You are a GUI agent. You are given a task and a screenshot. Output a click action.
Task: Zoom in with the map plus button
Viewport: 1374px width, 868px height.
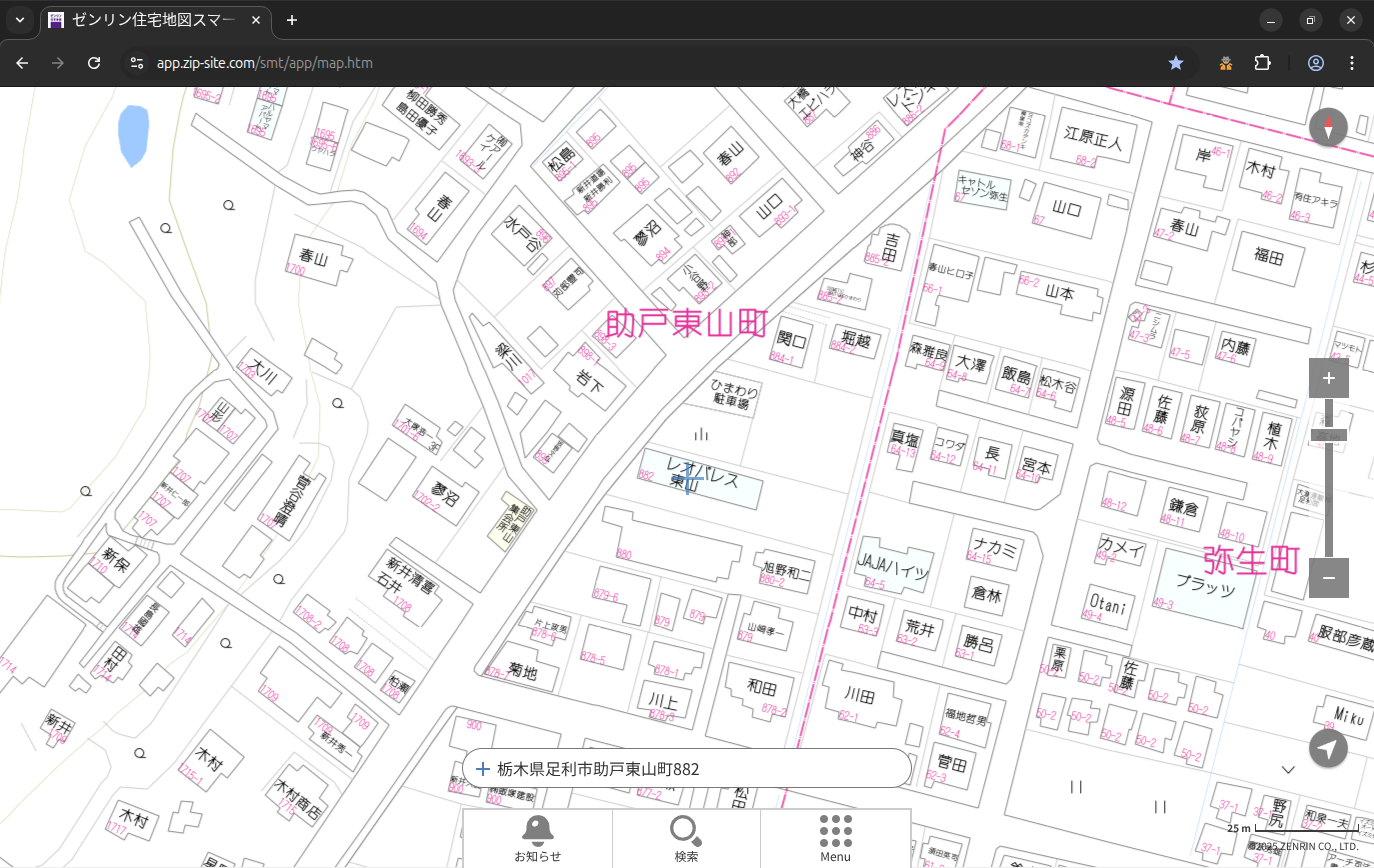pyautogui.click(x=1328, y=378)
